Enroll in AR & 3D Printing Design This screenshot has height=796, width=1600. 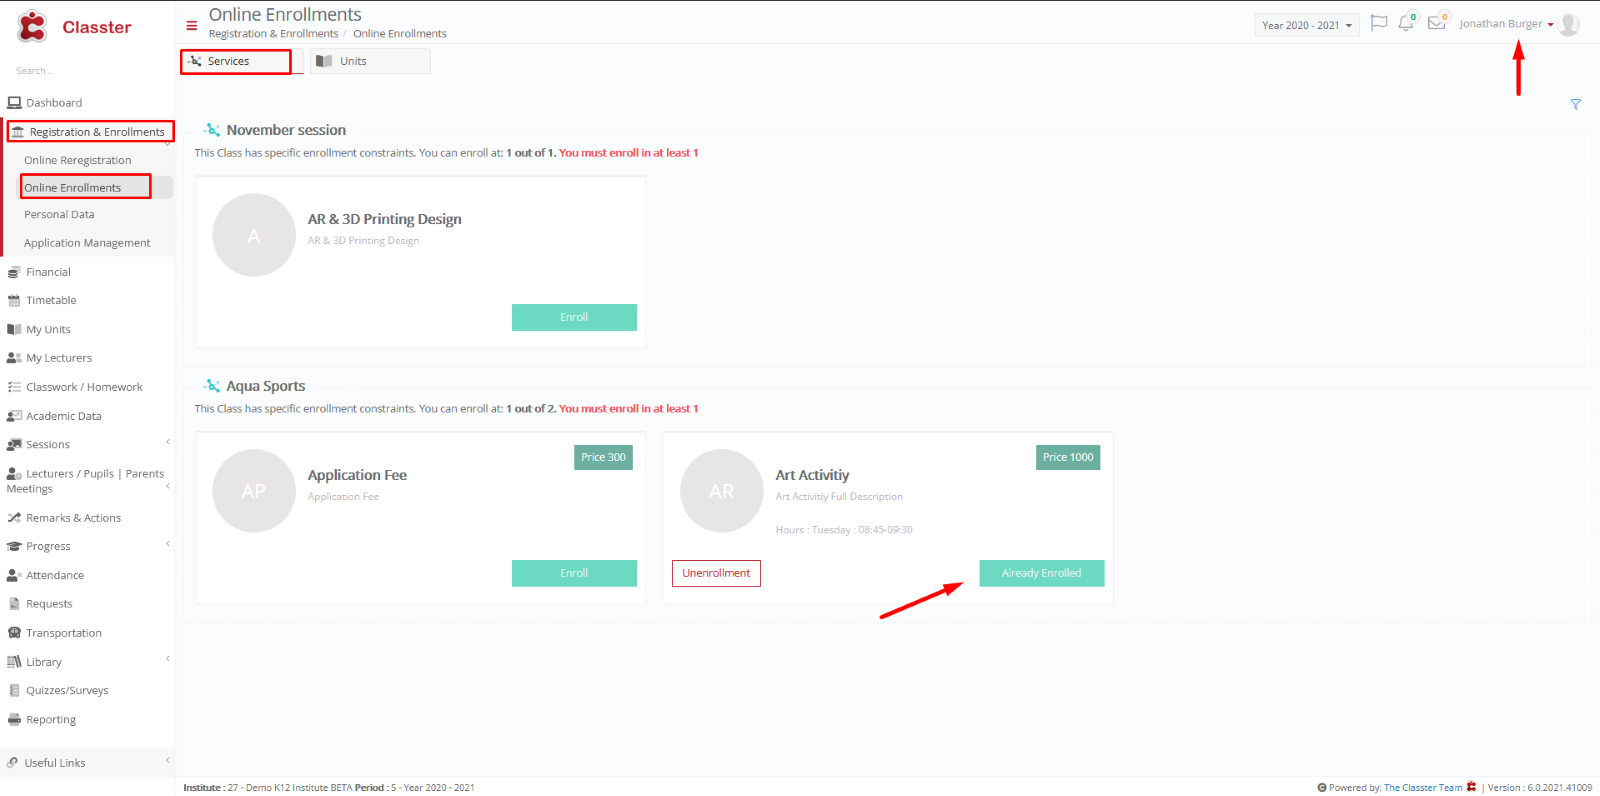tap(574, 317)
